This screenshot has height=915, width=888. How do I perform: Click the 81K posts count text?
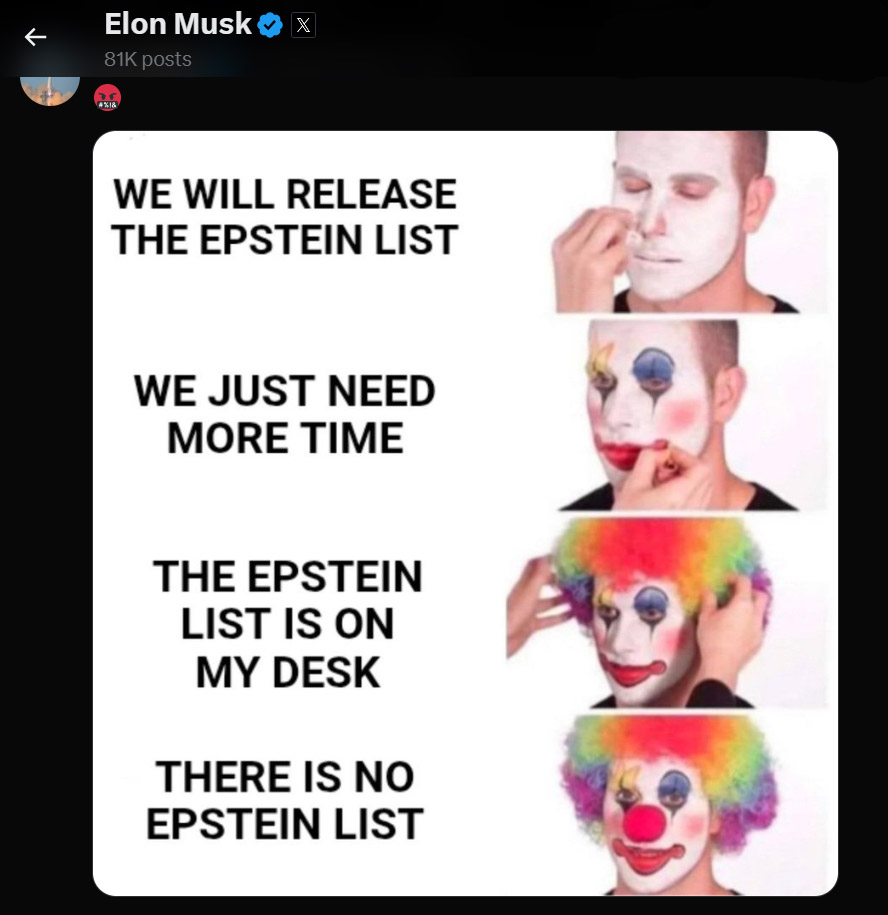(x=148, y=59)
